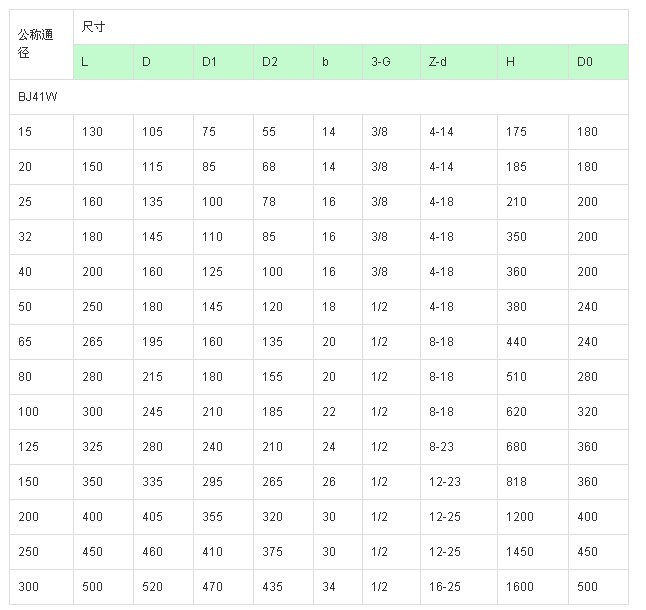Select the b value 34
The height and width of the screenshot is (610, 646).
pyautogui.click(x=328, y=587)
